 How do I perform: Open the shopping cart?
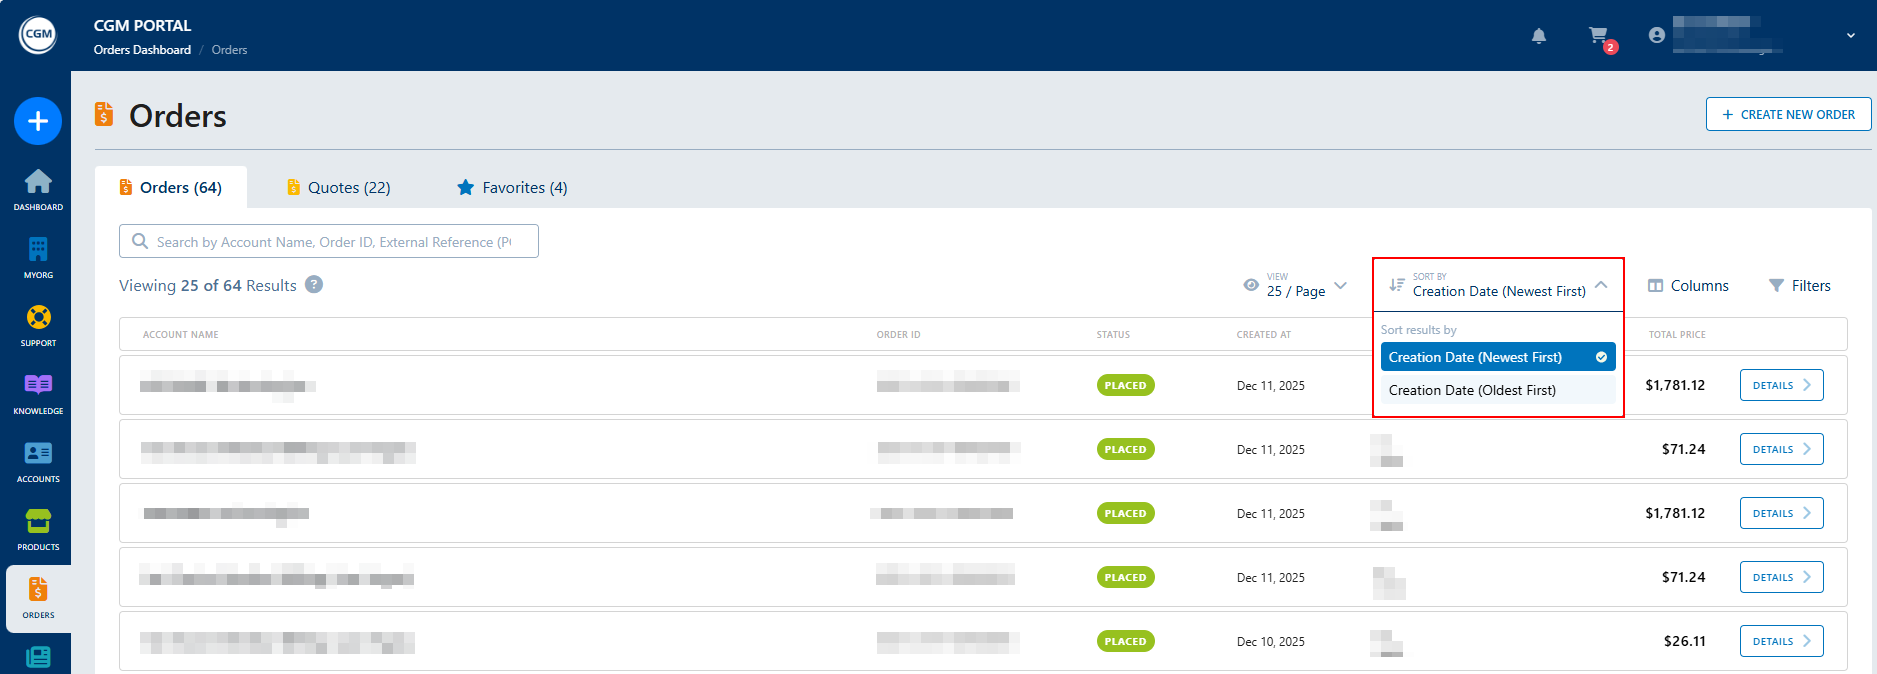[x=1599, y=36]
